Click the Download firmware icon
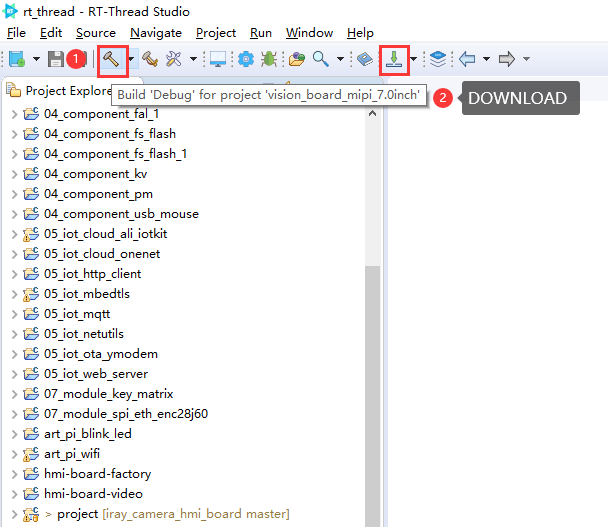Image resolution: width=608 pixels, height=527 pixels. [x=394, y=60]
